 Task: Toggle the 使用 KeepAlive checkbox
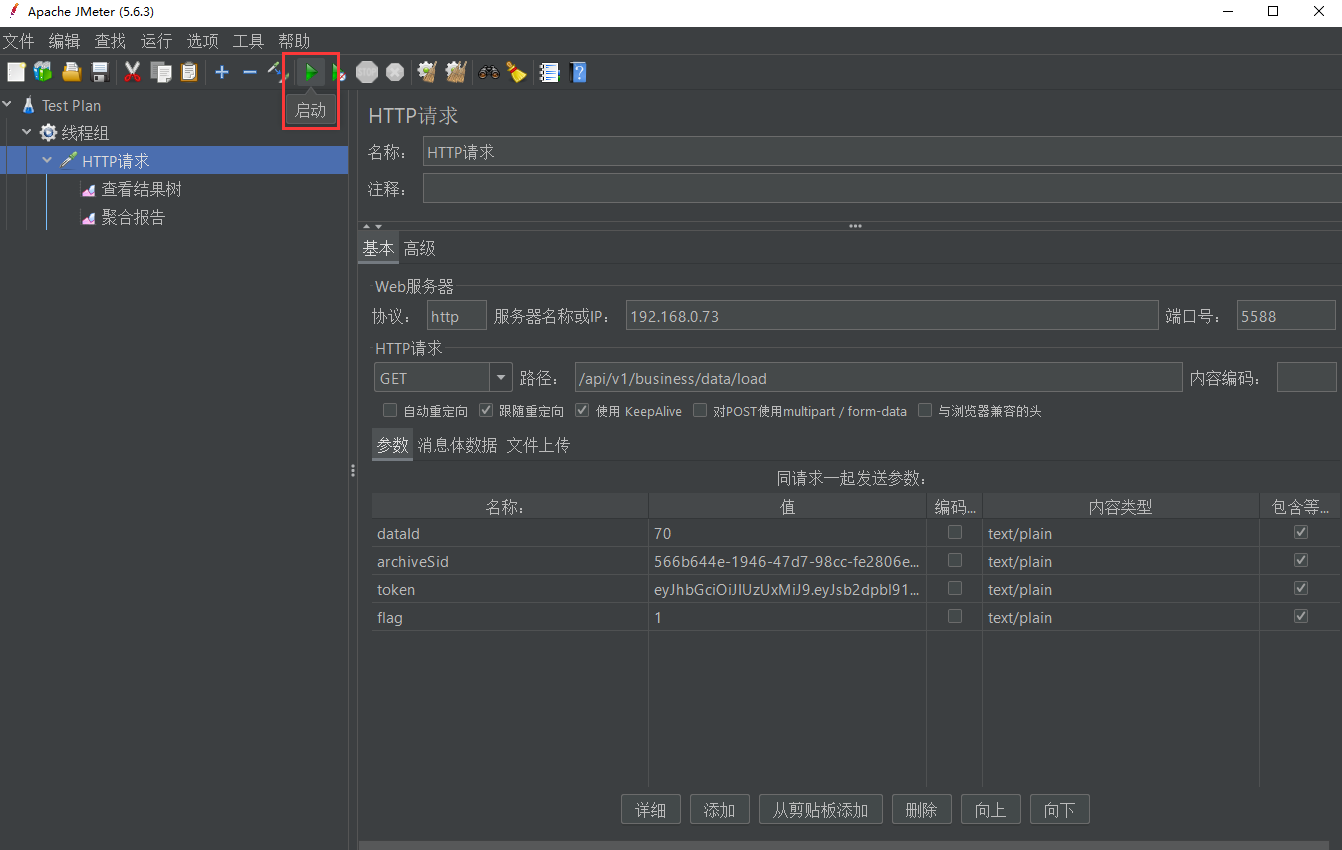click(x=582, y=410)
